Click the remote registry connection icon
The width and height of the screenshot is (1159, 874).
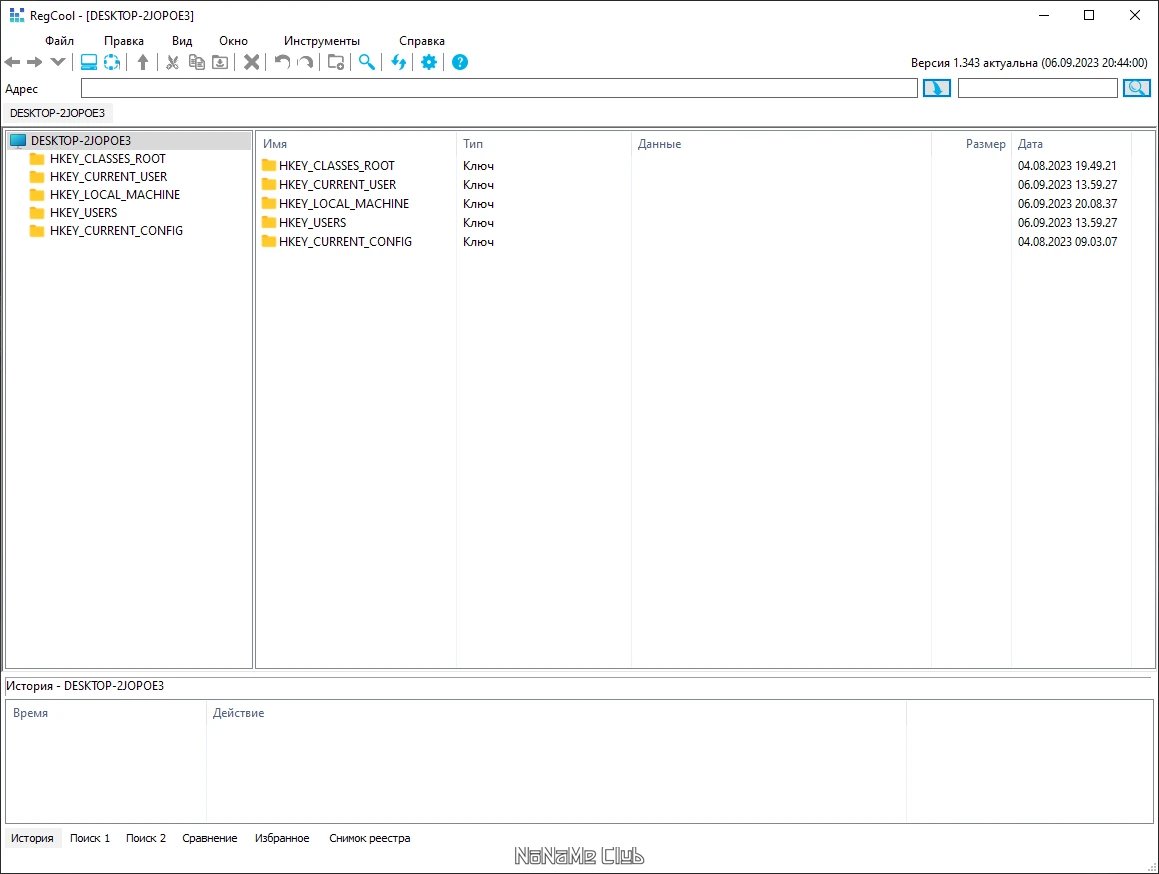112,62
